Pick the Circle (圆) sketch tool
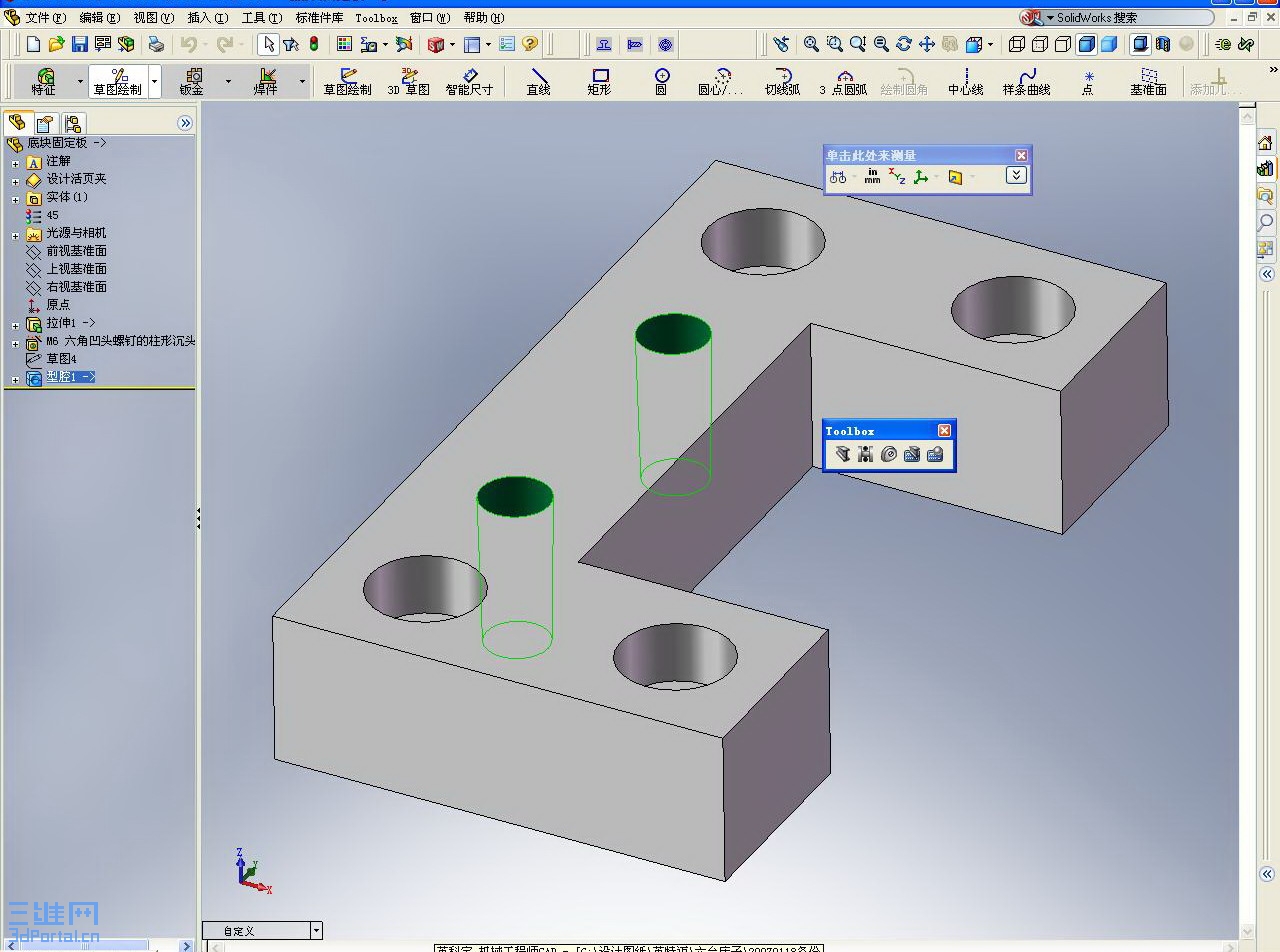Viewport: 1280px width, 952px height. [x=661, y=82]
